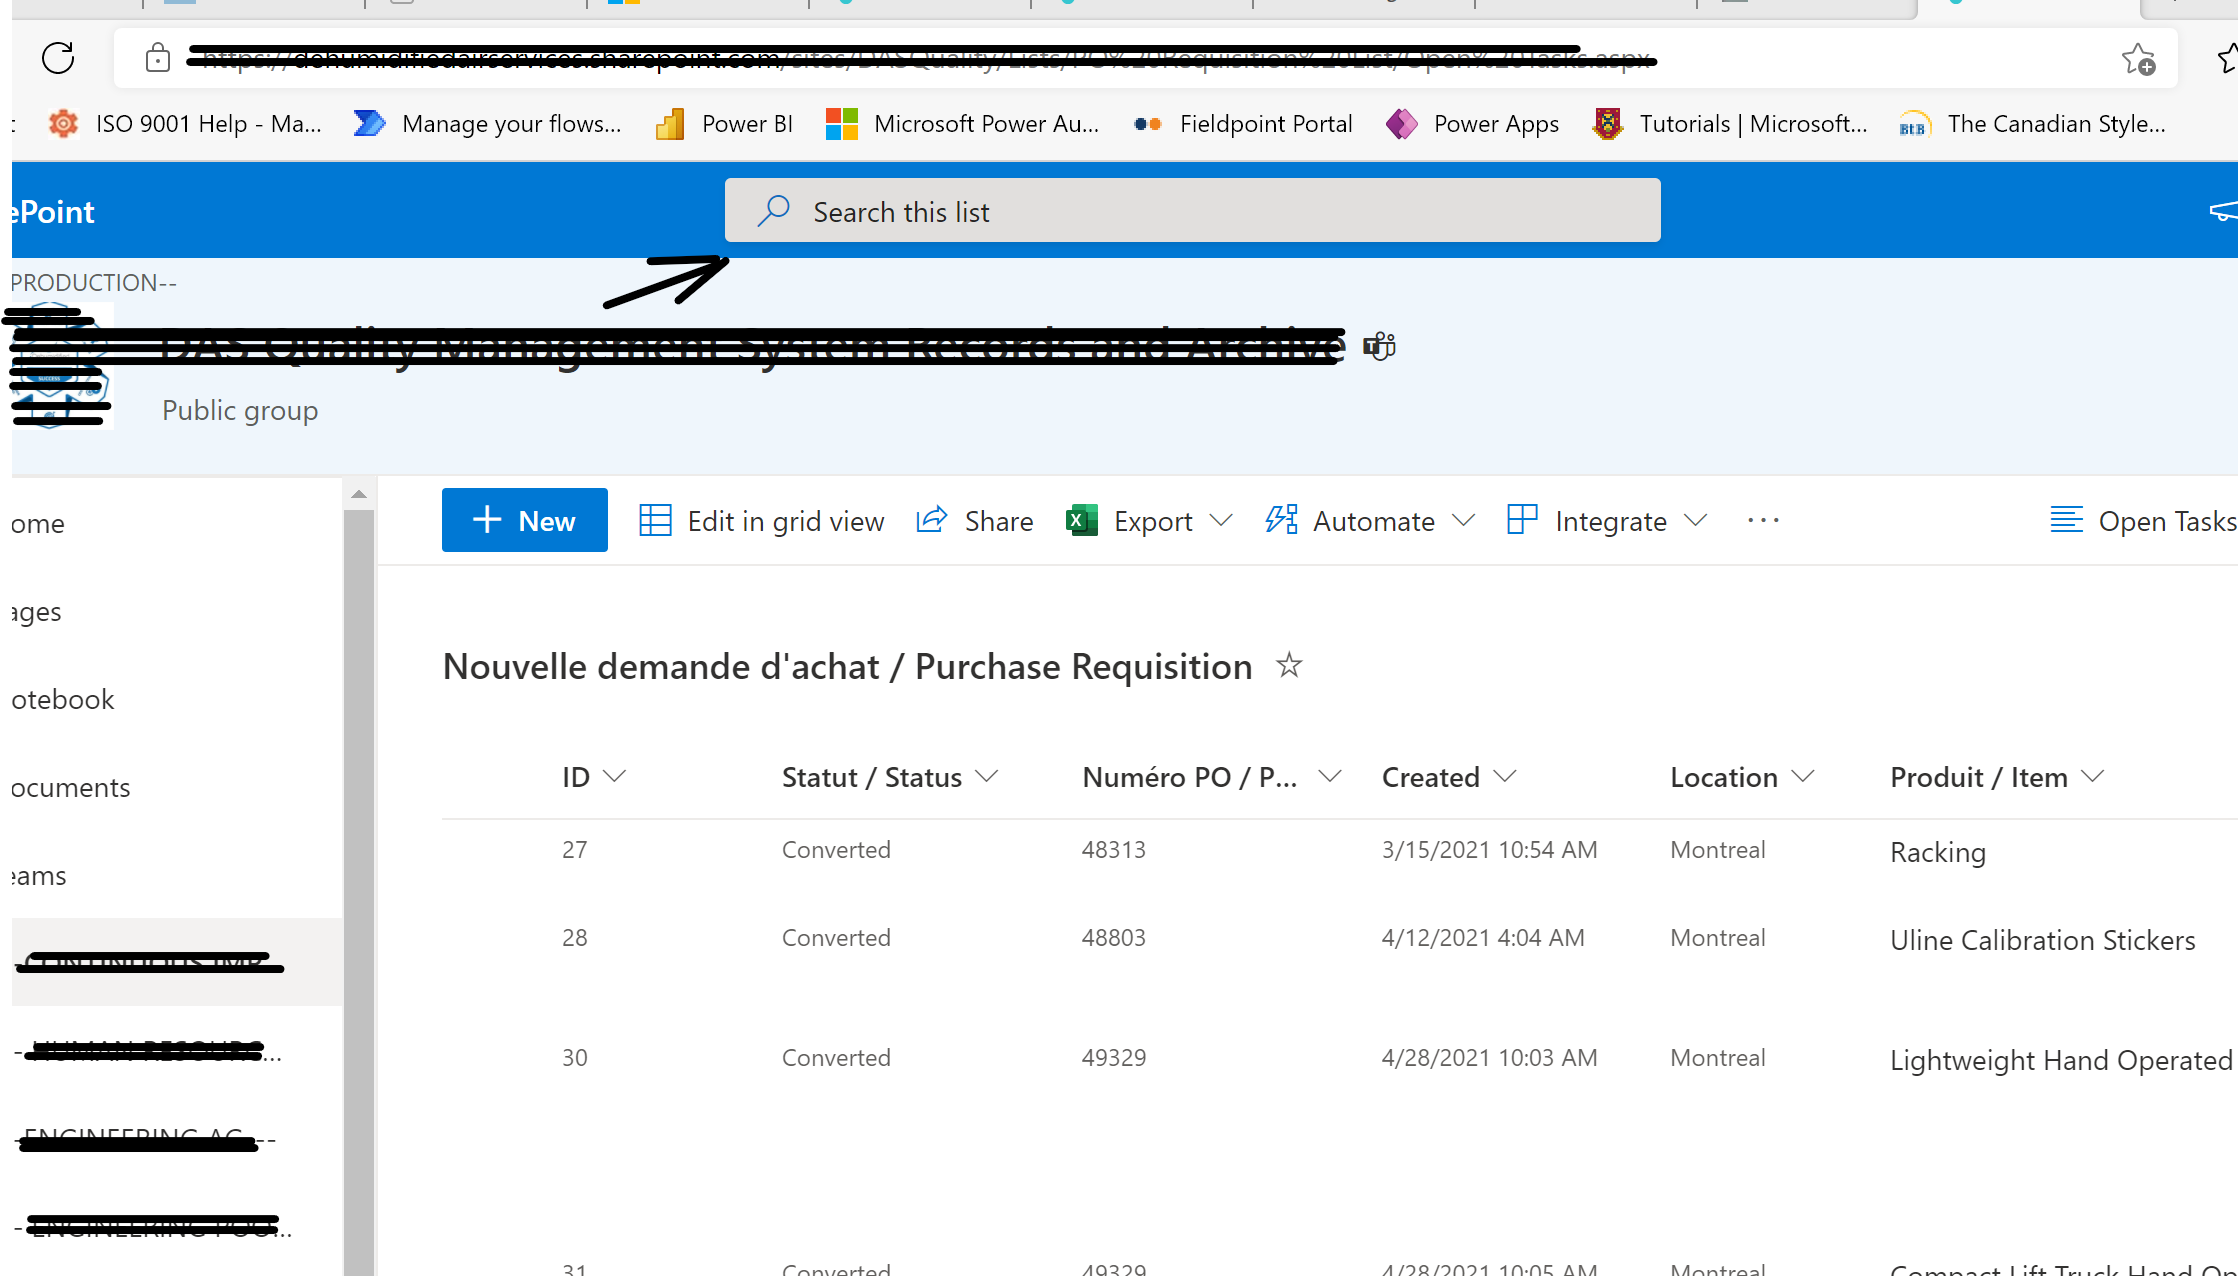Screen dimensions: 2238x1276
Task: Open the ellipsis overflow menu
Action: pos(1762,520)
